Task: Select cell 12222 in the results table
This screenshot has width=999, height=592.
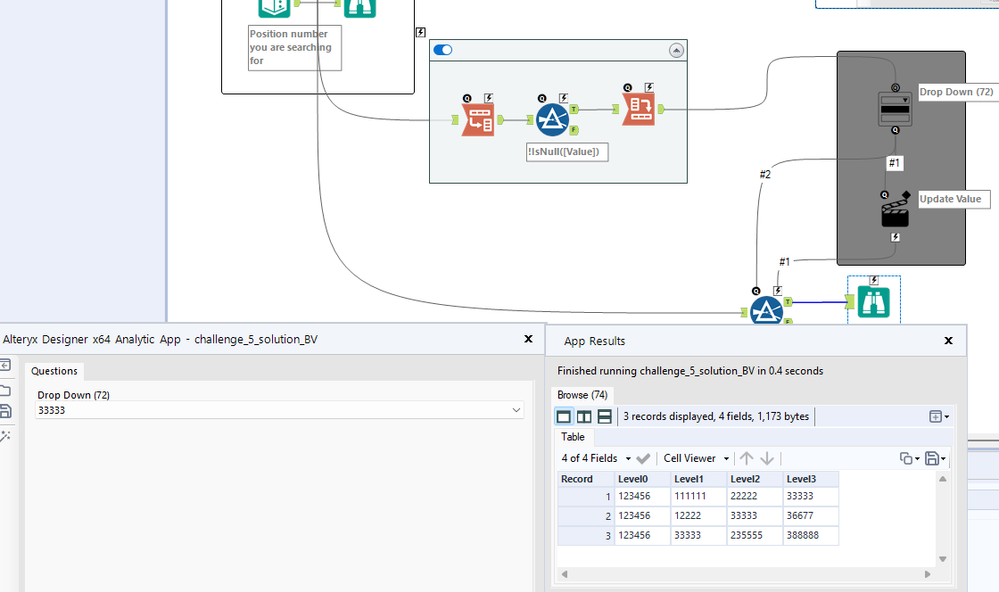Action: [x=698, y=516]
